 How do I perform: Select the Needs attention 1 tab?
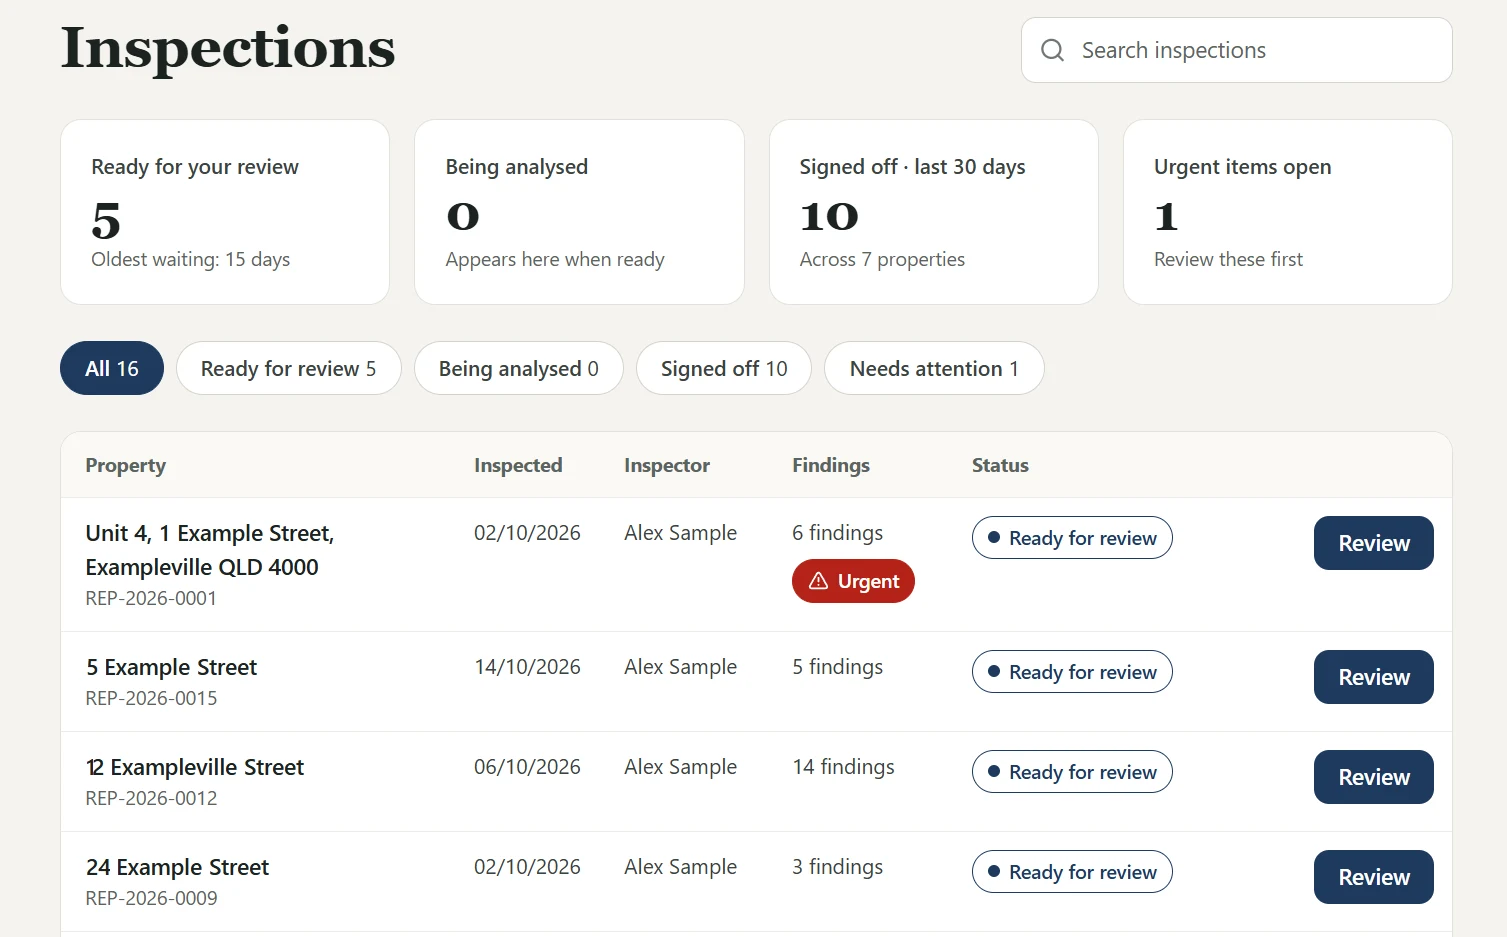click(x=934, y=368)
